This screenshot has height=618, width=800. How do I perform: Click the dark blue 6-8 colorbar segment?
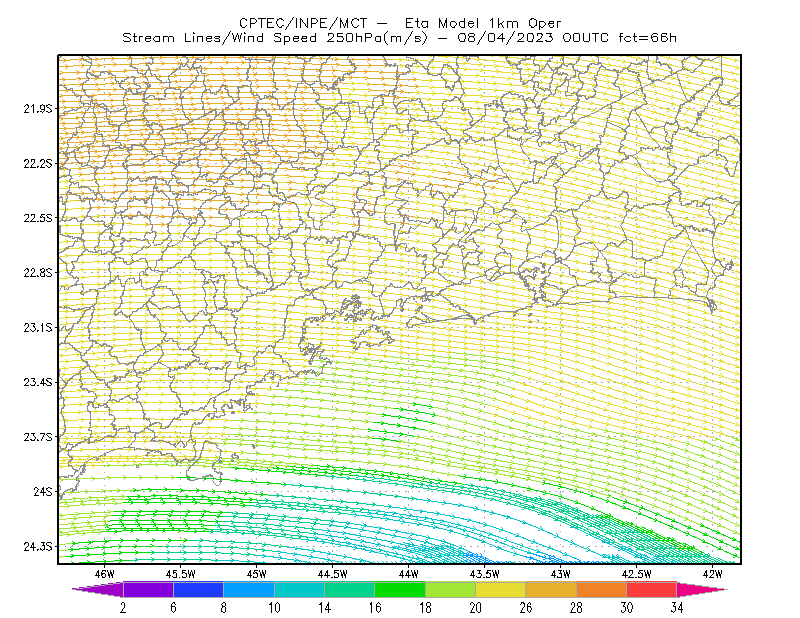pos(198,590)
